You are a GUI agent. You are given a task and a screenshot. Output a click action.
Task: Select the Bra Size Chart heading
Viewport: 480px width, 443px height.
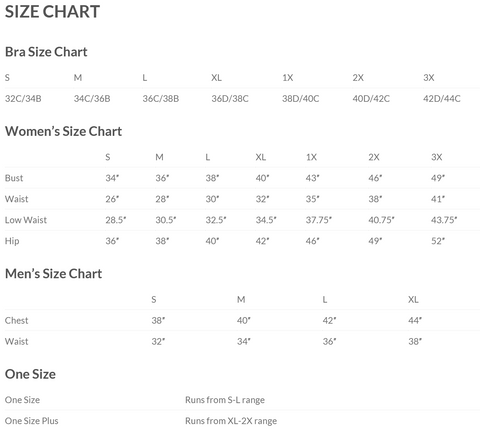pos(46,52)
